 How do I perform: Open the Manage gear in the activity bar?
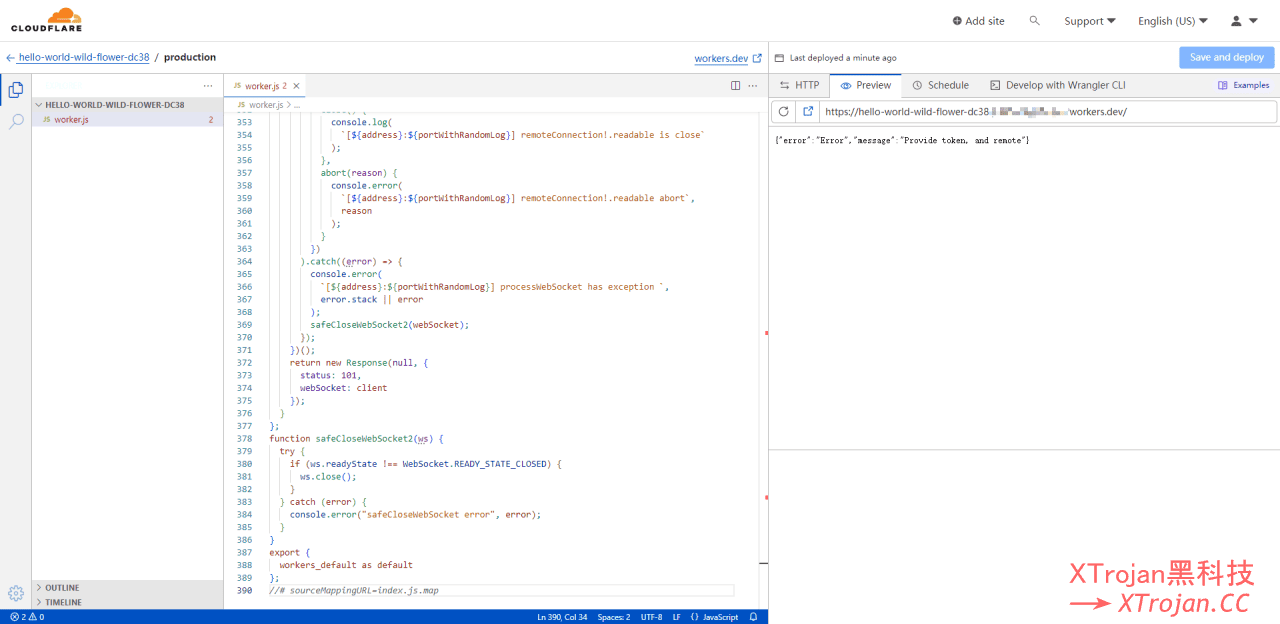[x=16, y=593]
